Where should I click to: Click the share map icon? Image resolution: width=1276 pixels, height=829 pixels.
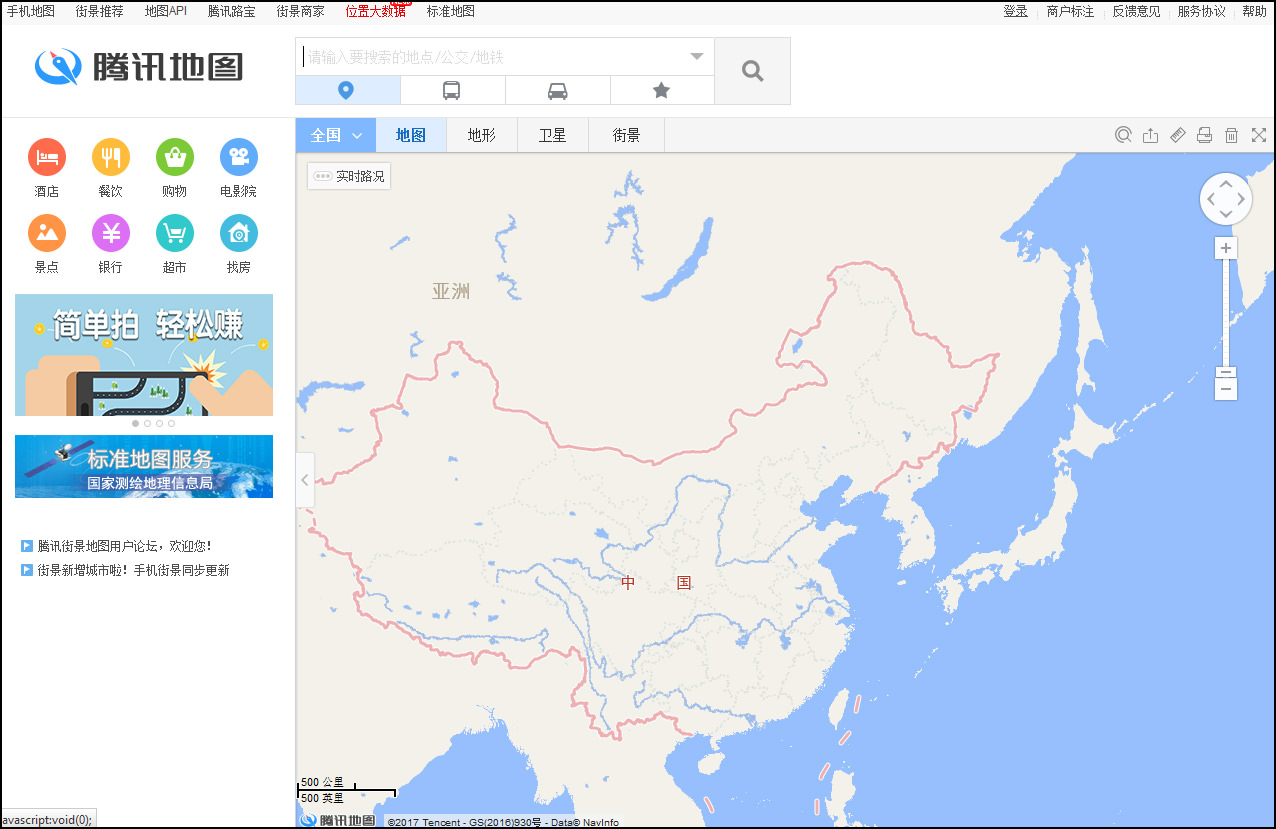[1151, 135]
